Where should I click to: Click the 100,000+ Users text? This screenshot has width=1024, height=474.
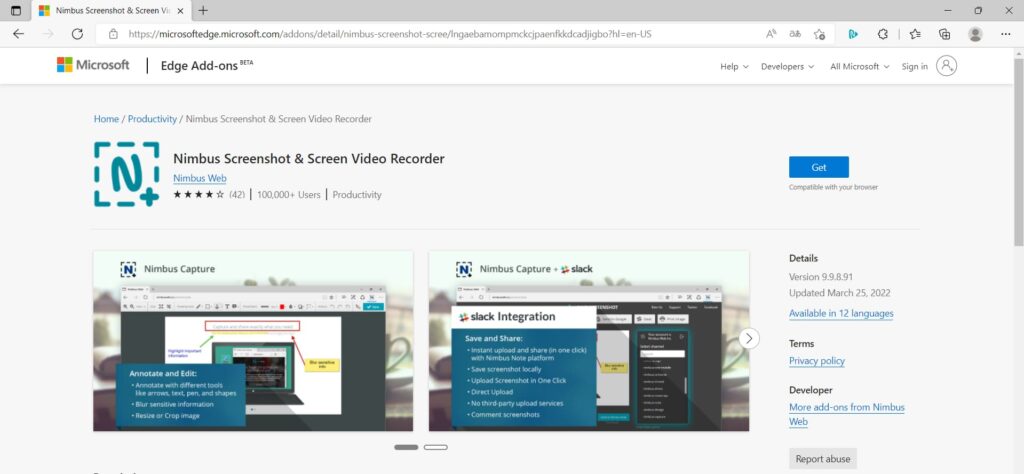point(289,195)
